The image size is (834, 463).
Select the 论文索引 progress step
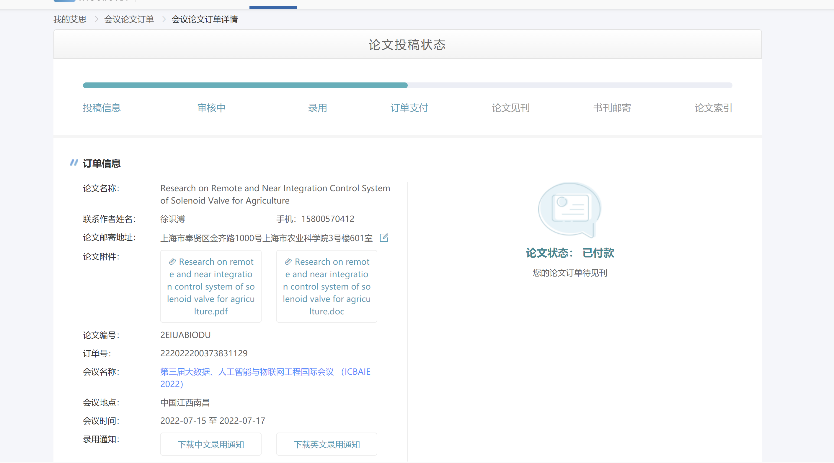[x=713, y=108]
